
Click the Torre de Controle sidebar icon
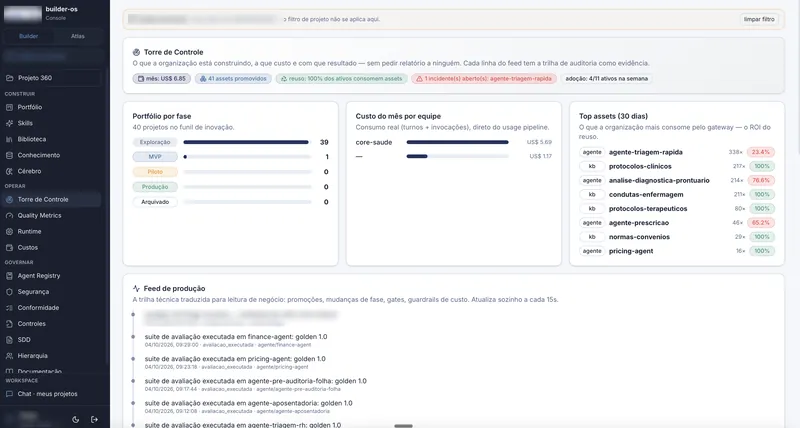coord(9,199)
